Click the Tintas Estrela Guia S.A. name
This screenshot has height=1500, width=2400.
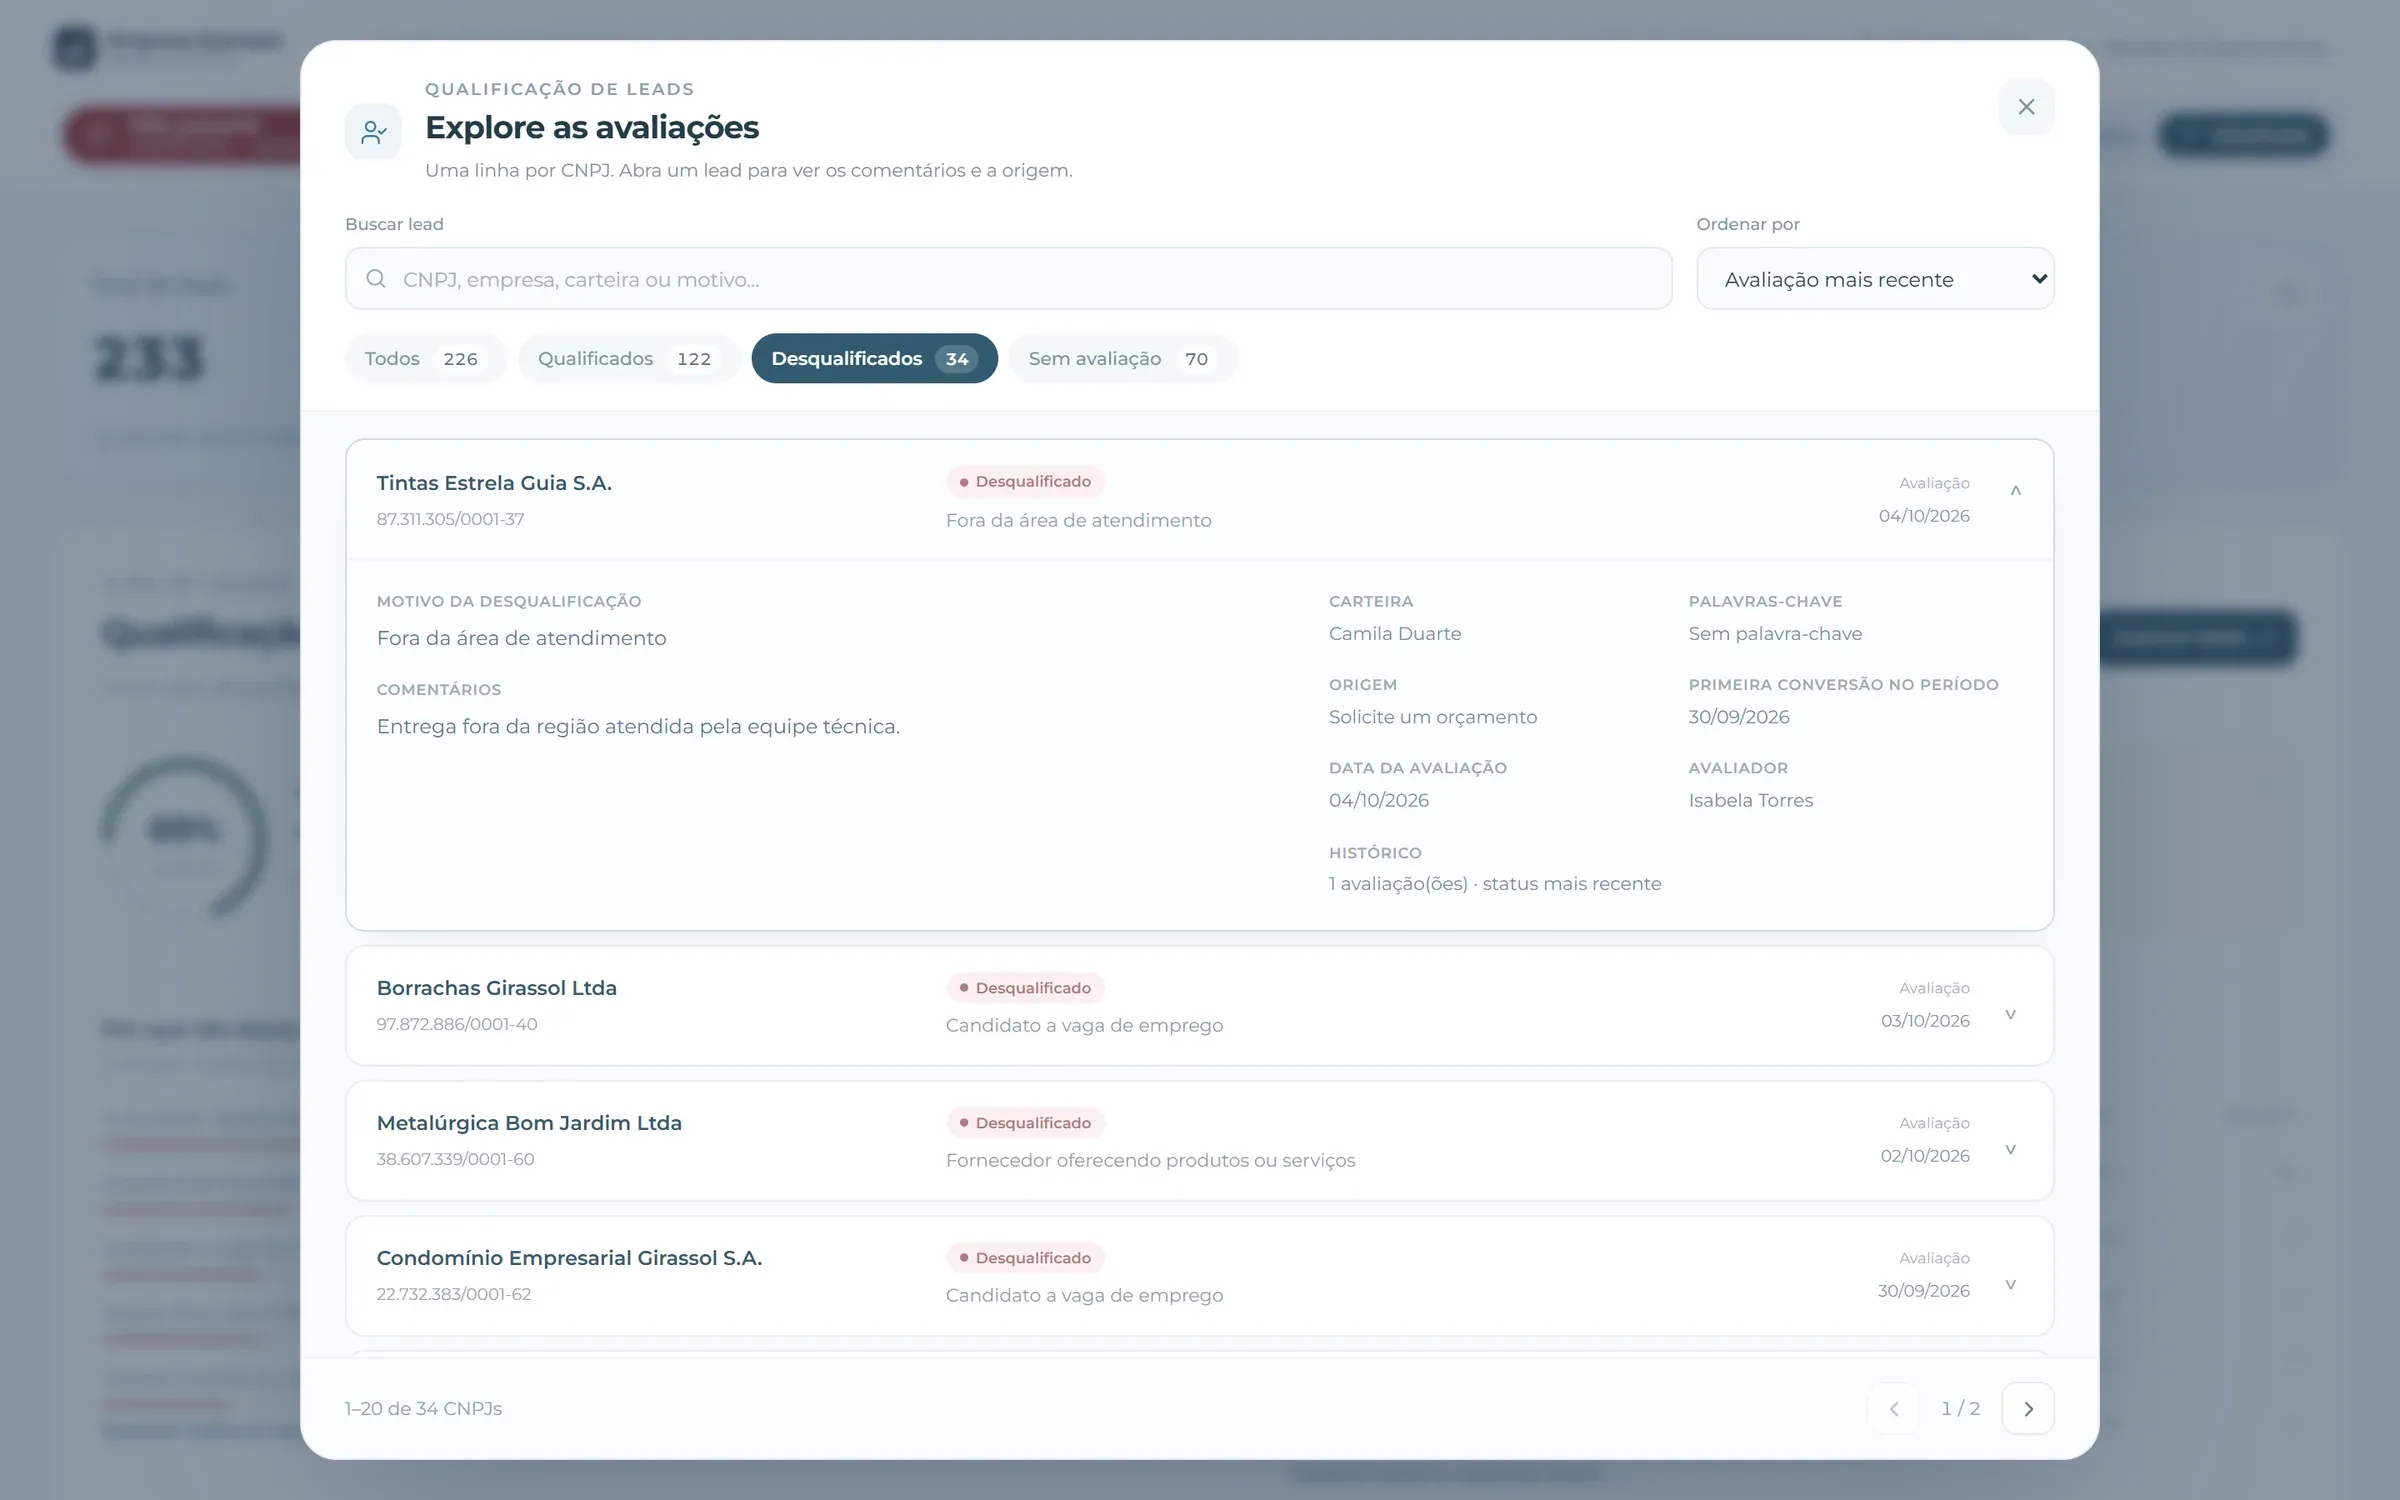point(494,483)
